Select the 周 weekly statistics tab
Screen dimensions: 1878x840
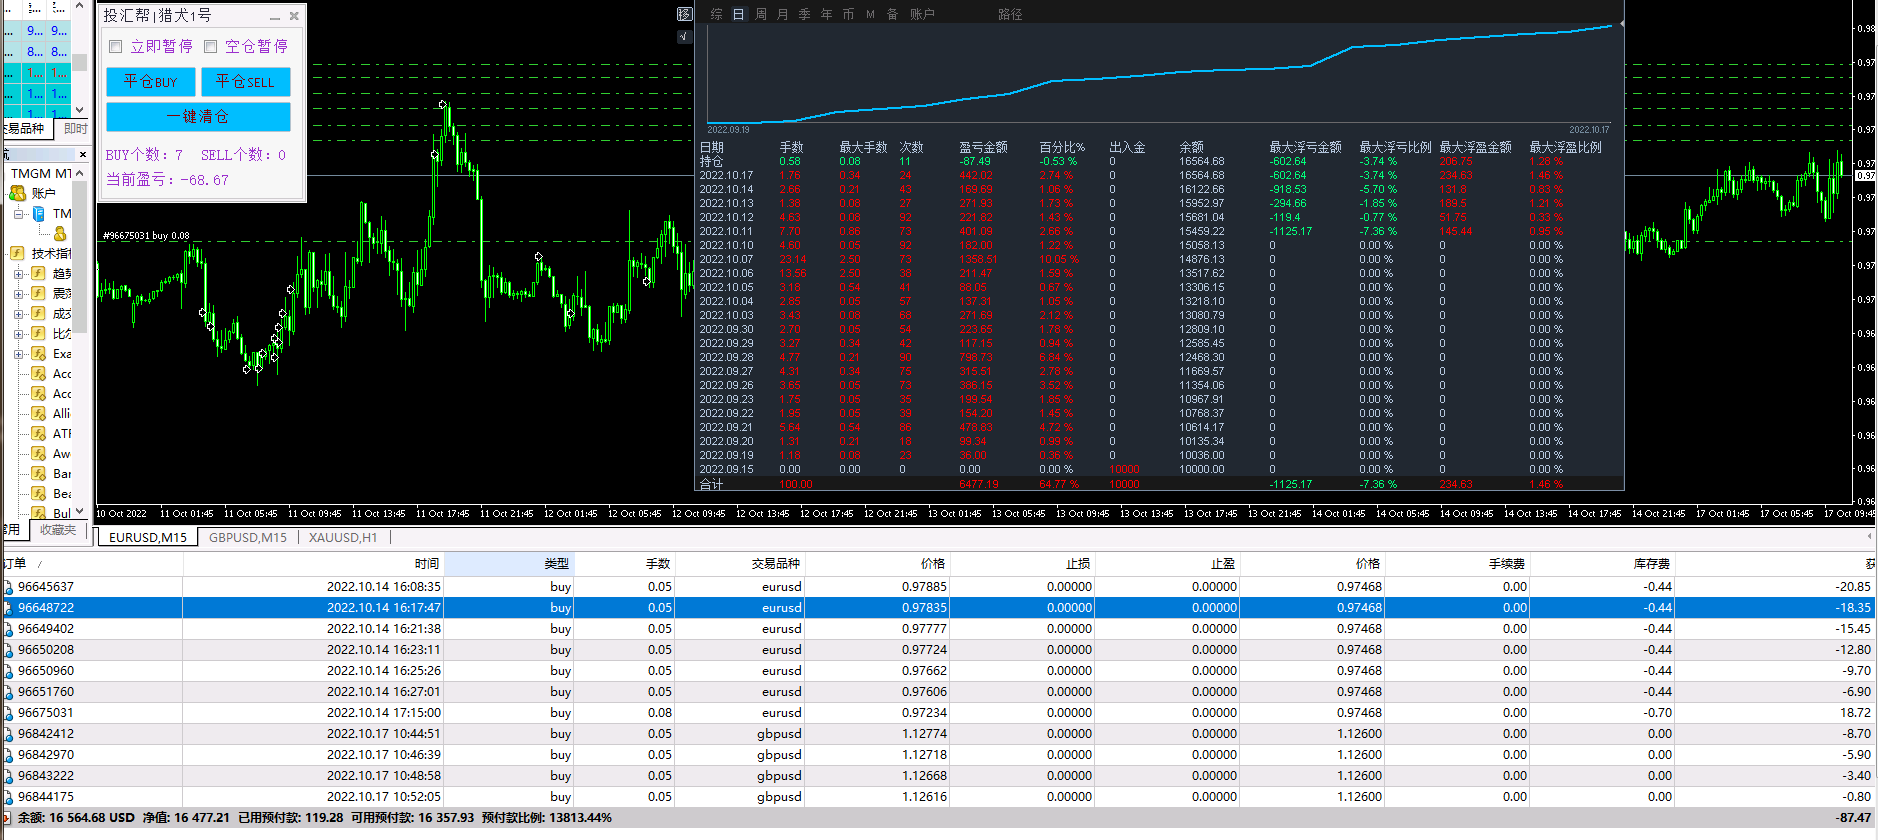(x=760, y=14)
